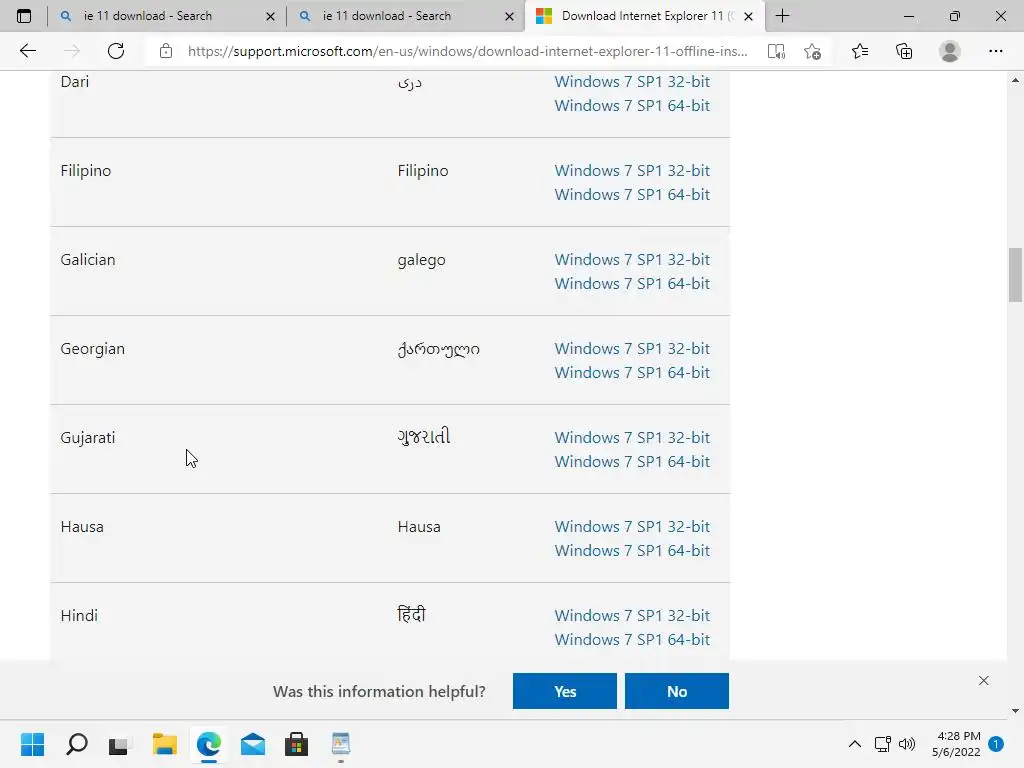Answer No to helpful question

coord(677,691)
